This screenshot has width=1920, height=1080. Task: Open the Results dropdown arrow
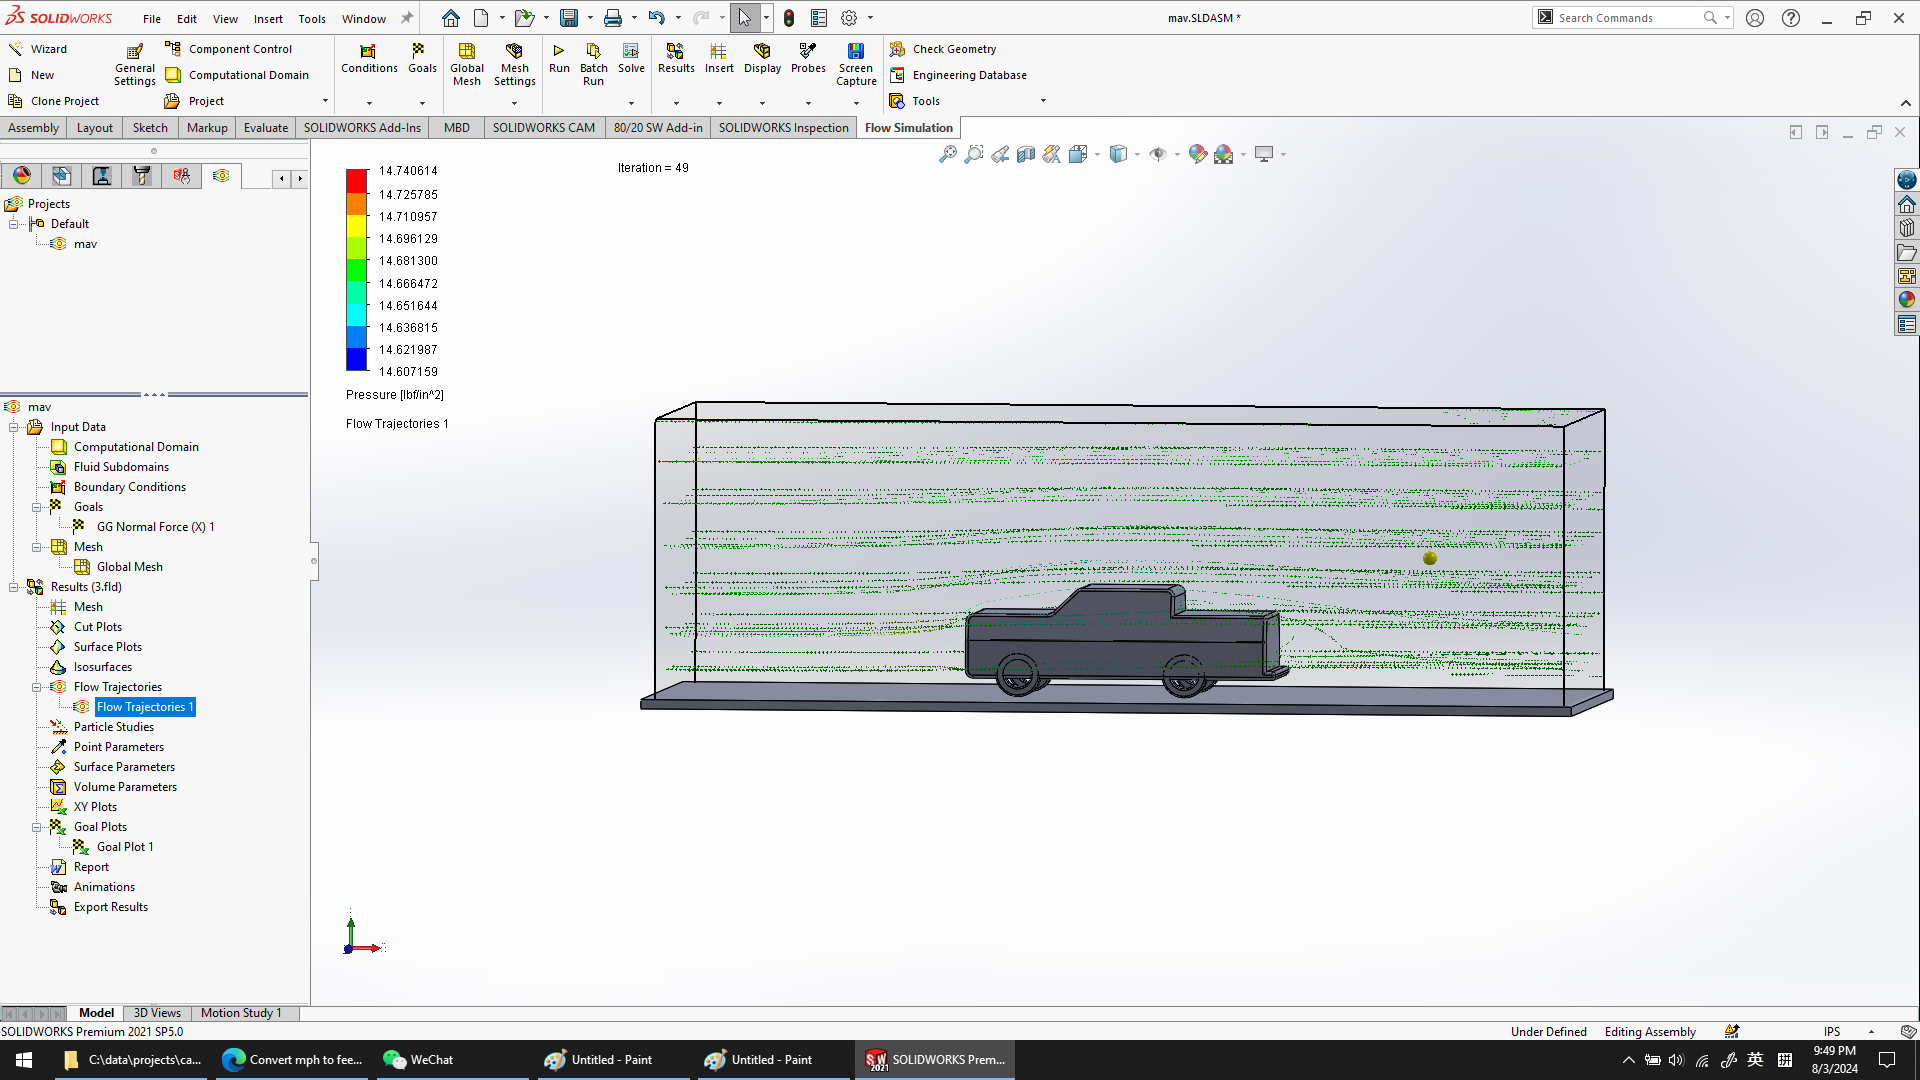tap(676, 103)
